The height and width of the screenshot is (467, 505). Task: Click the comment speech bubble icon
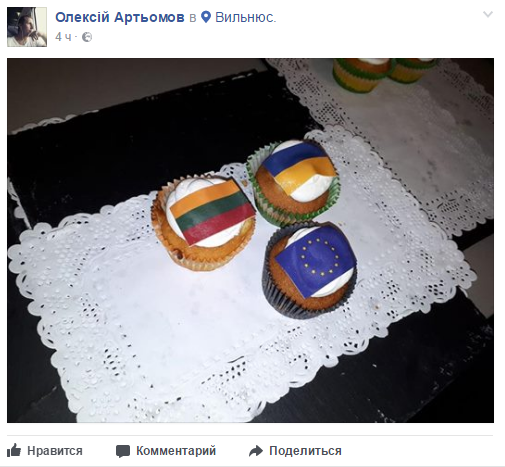(x=123, y=451)
